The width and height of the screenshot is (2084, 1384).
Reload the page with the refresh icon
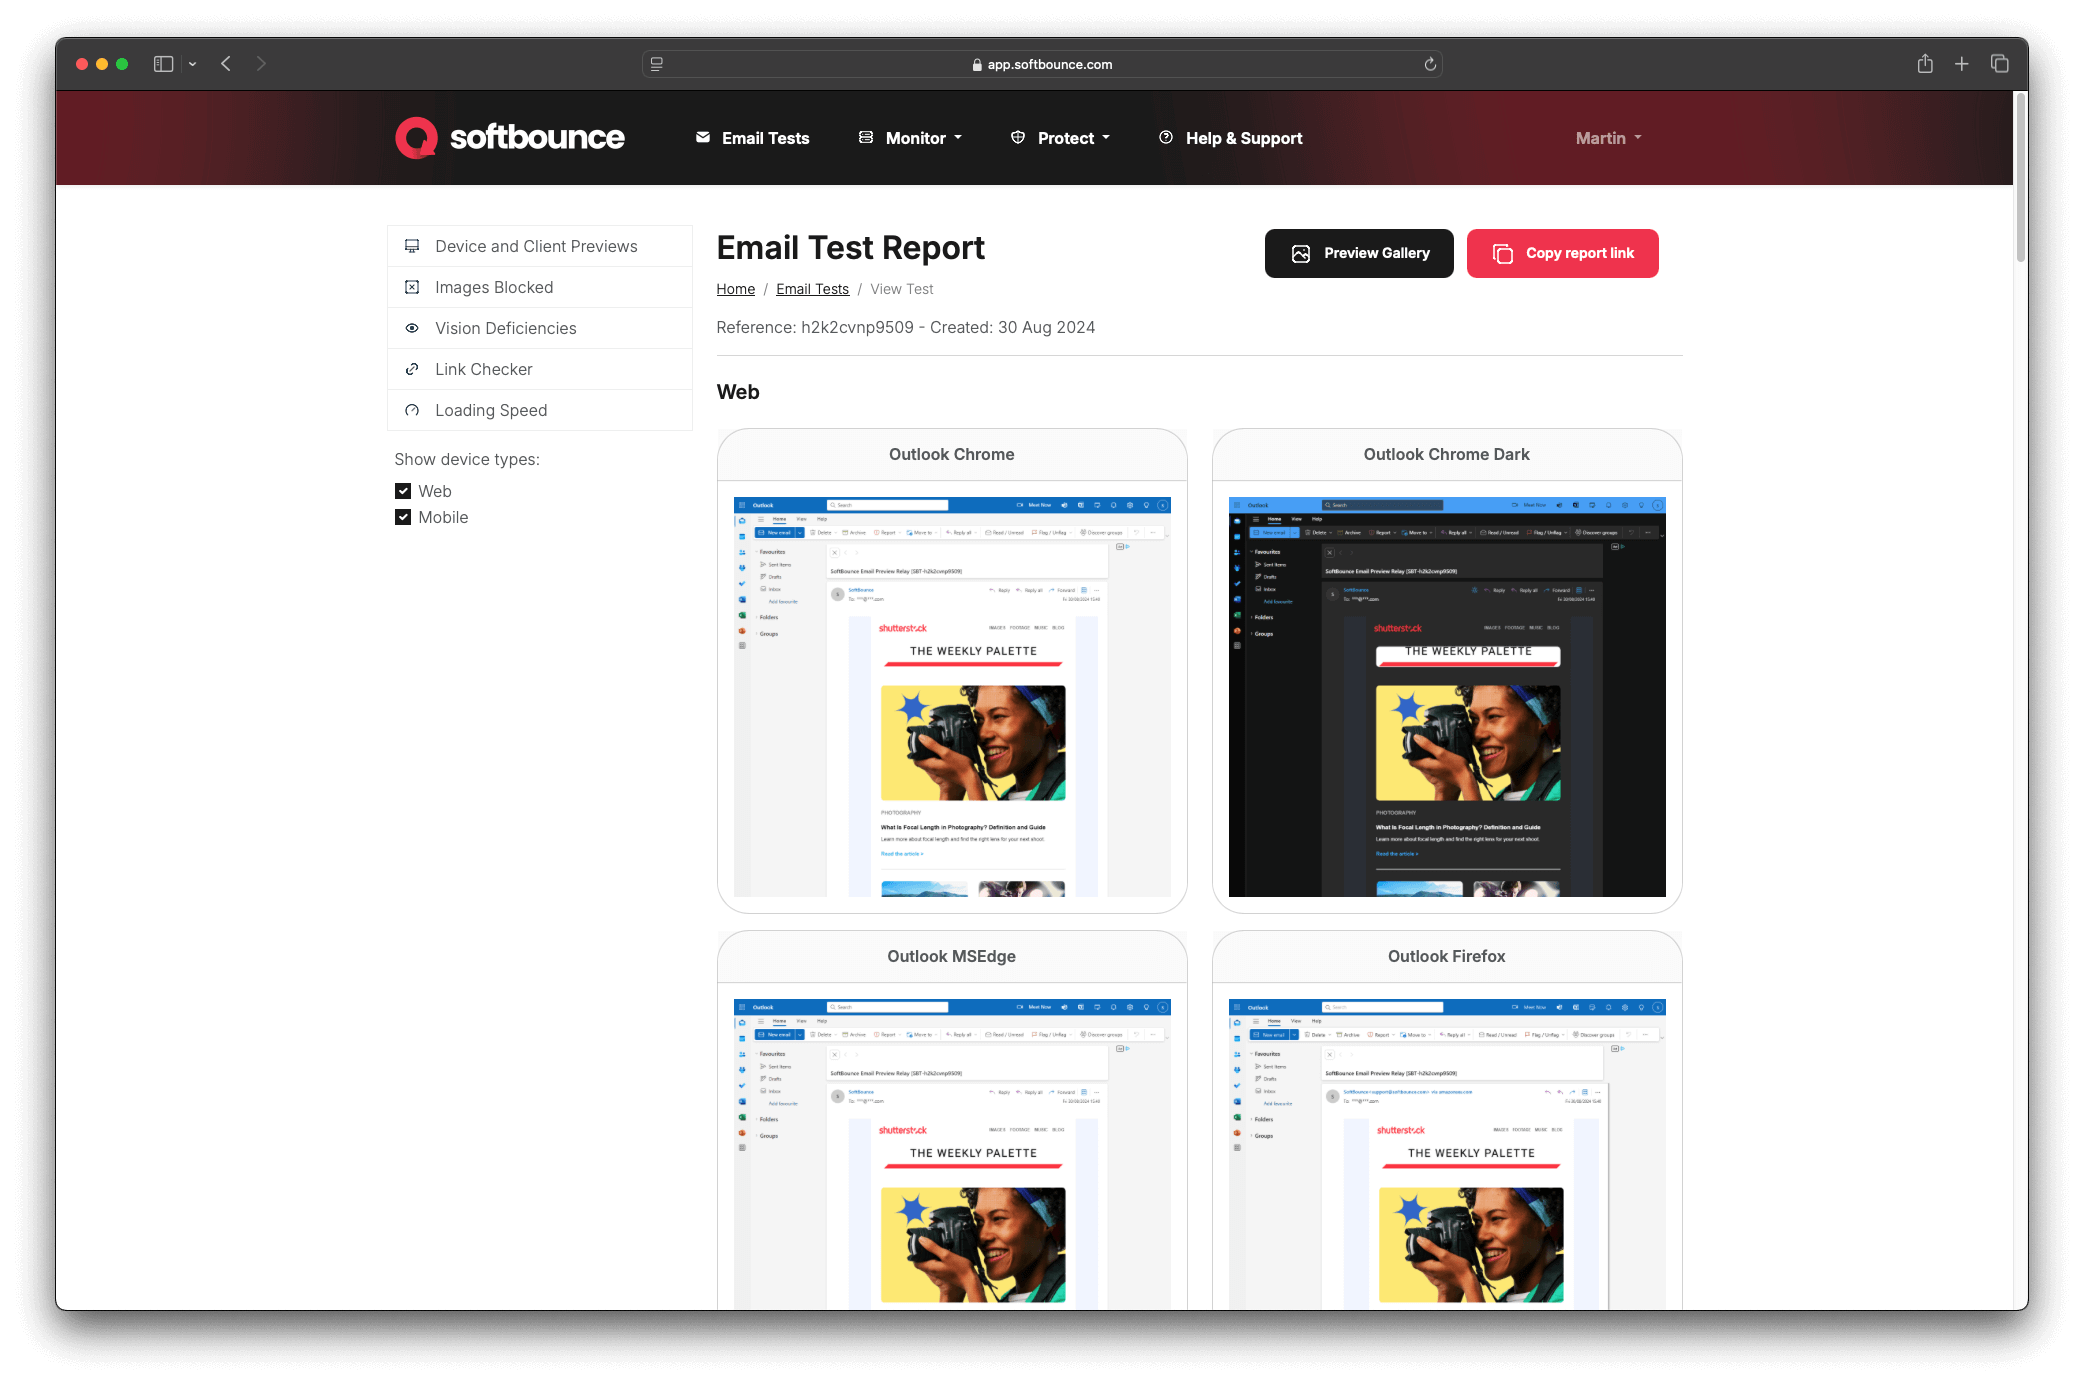point(1430,64)
